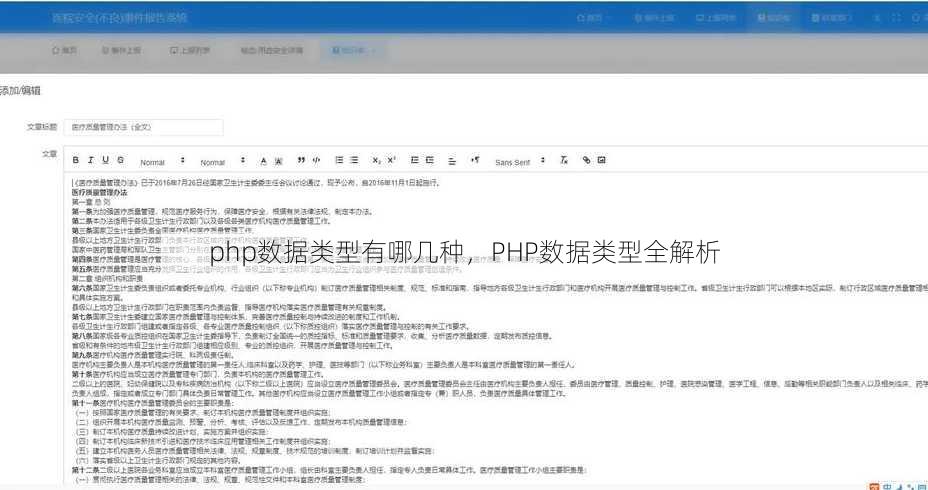The image size is (928, 490).
Task: Click the paragraph starting with 第七条
Action: coord(236,317)
